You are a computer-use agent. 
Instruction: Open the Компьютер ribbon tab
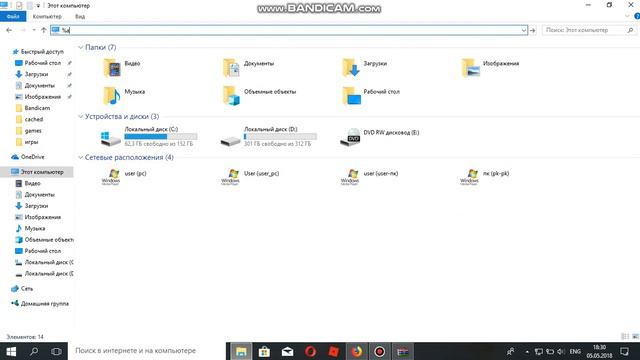47,16
